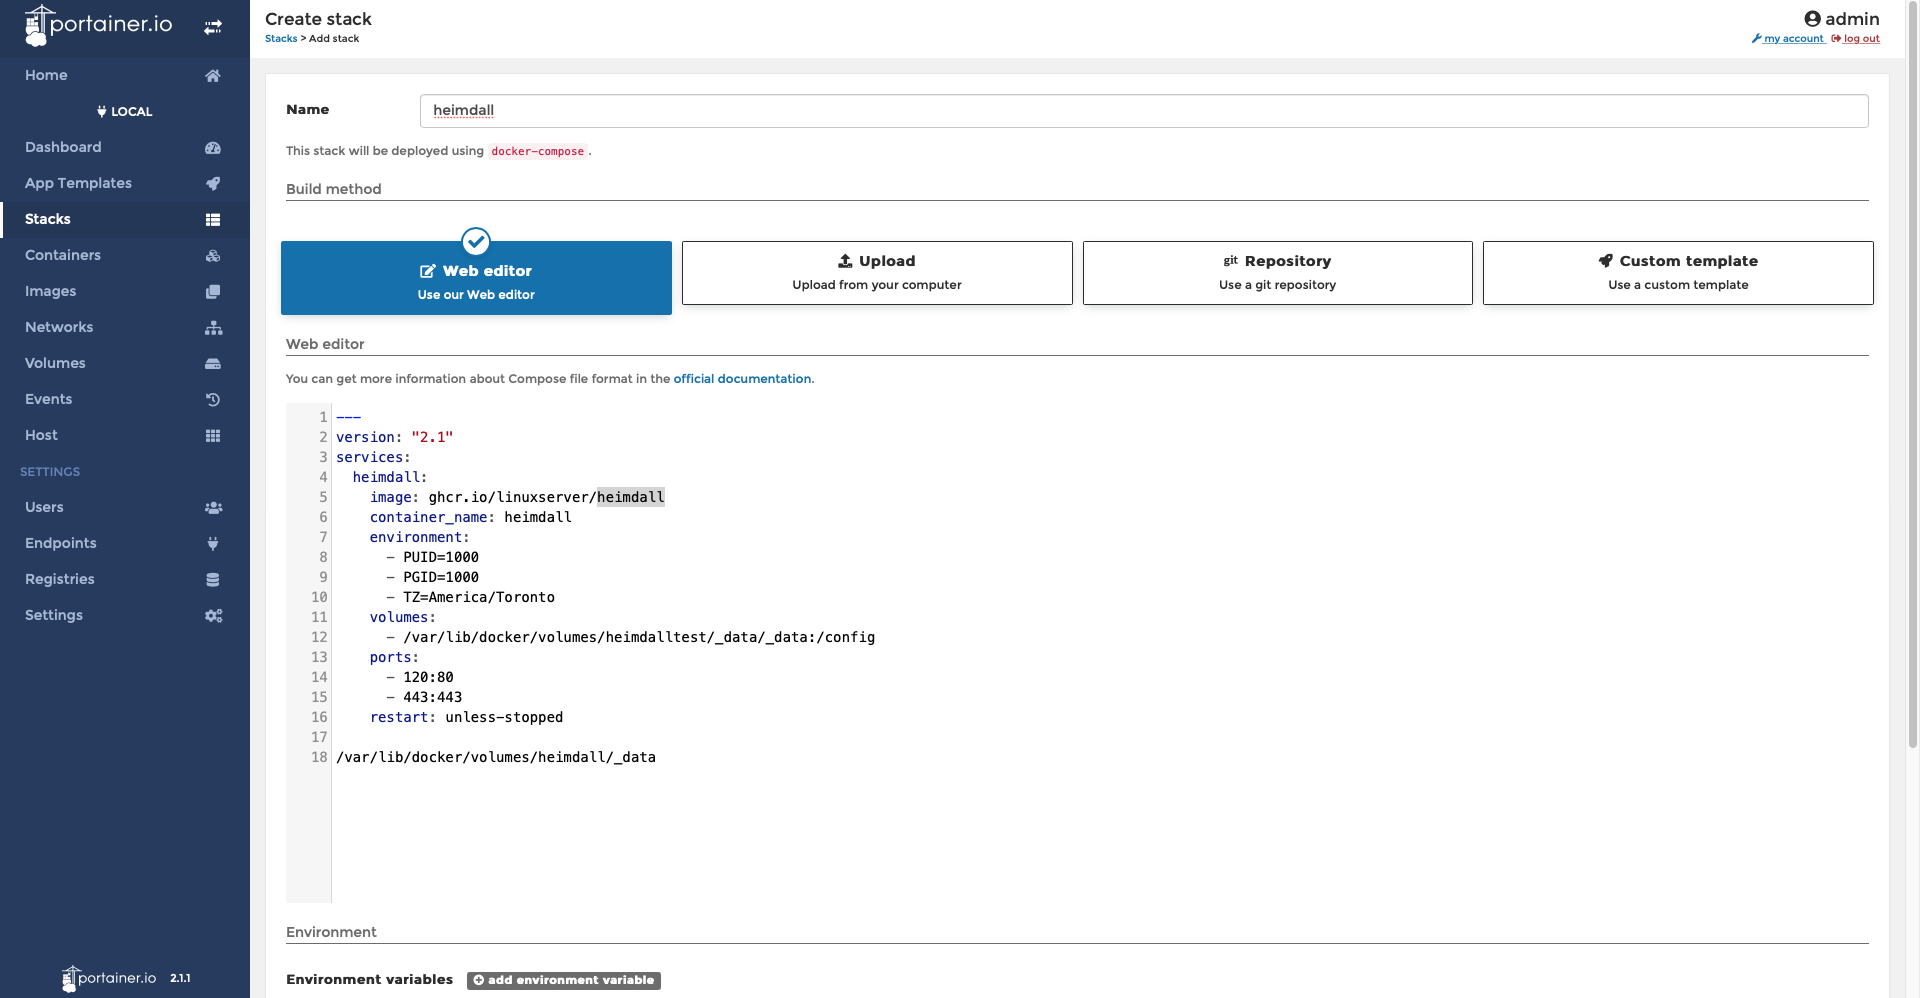This screenshot has width=1920, height=998.
Task: Open the Networks sidebar item
Action: point(125,328)
